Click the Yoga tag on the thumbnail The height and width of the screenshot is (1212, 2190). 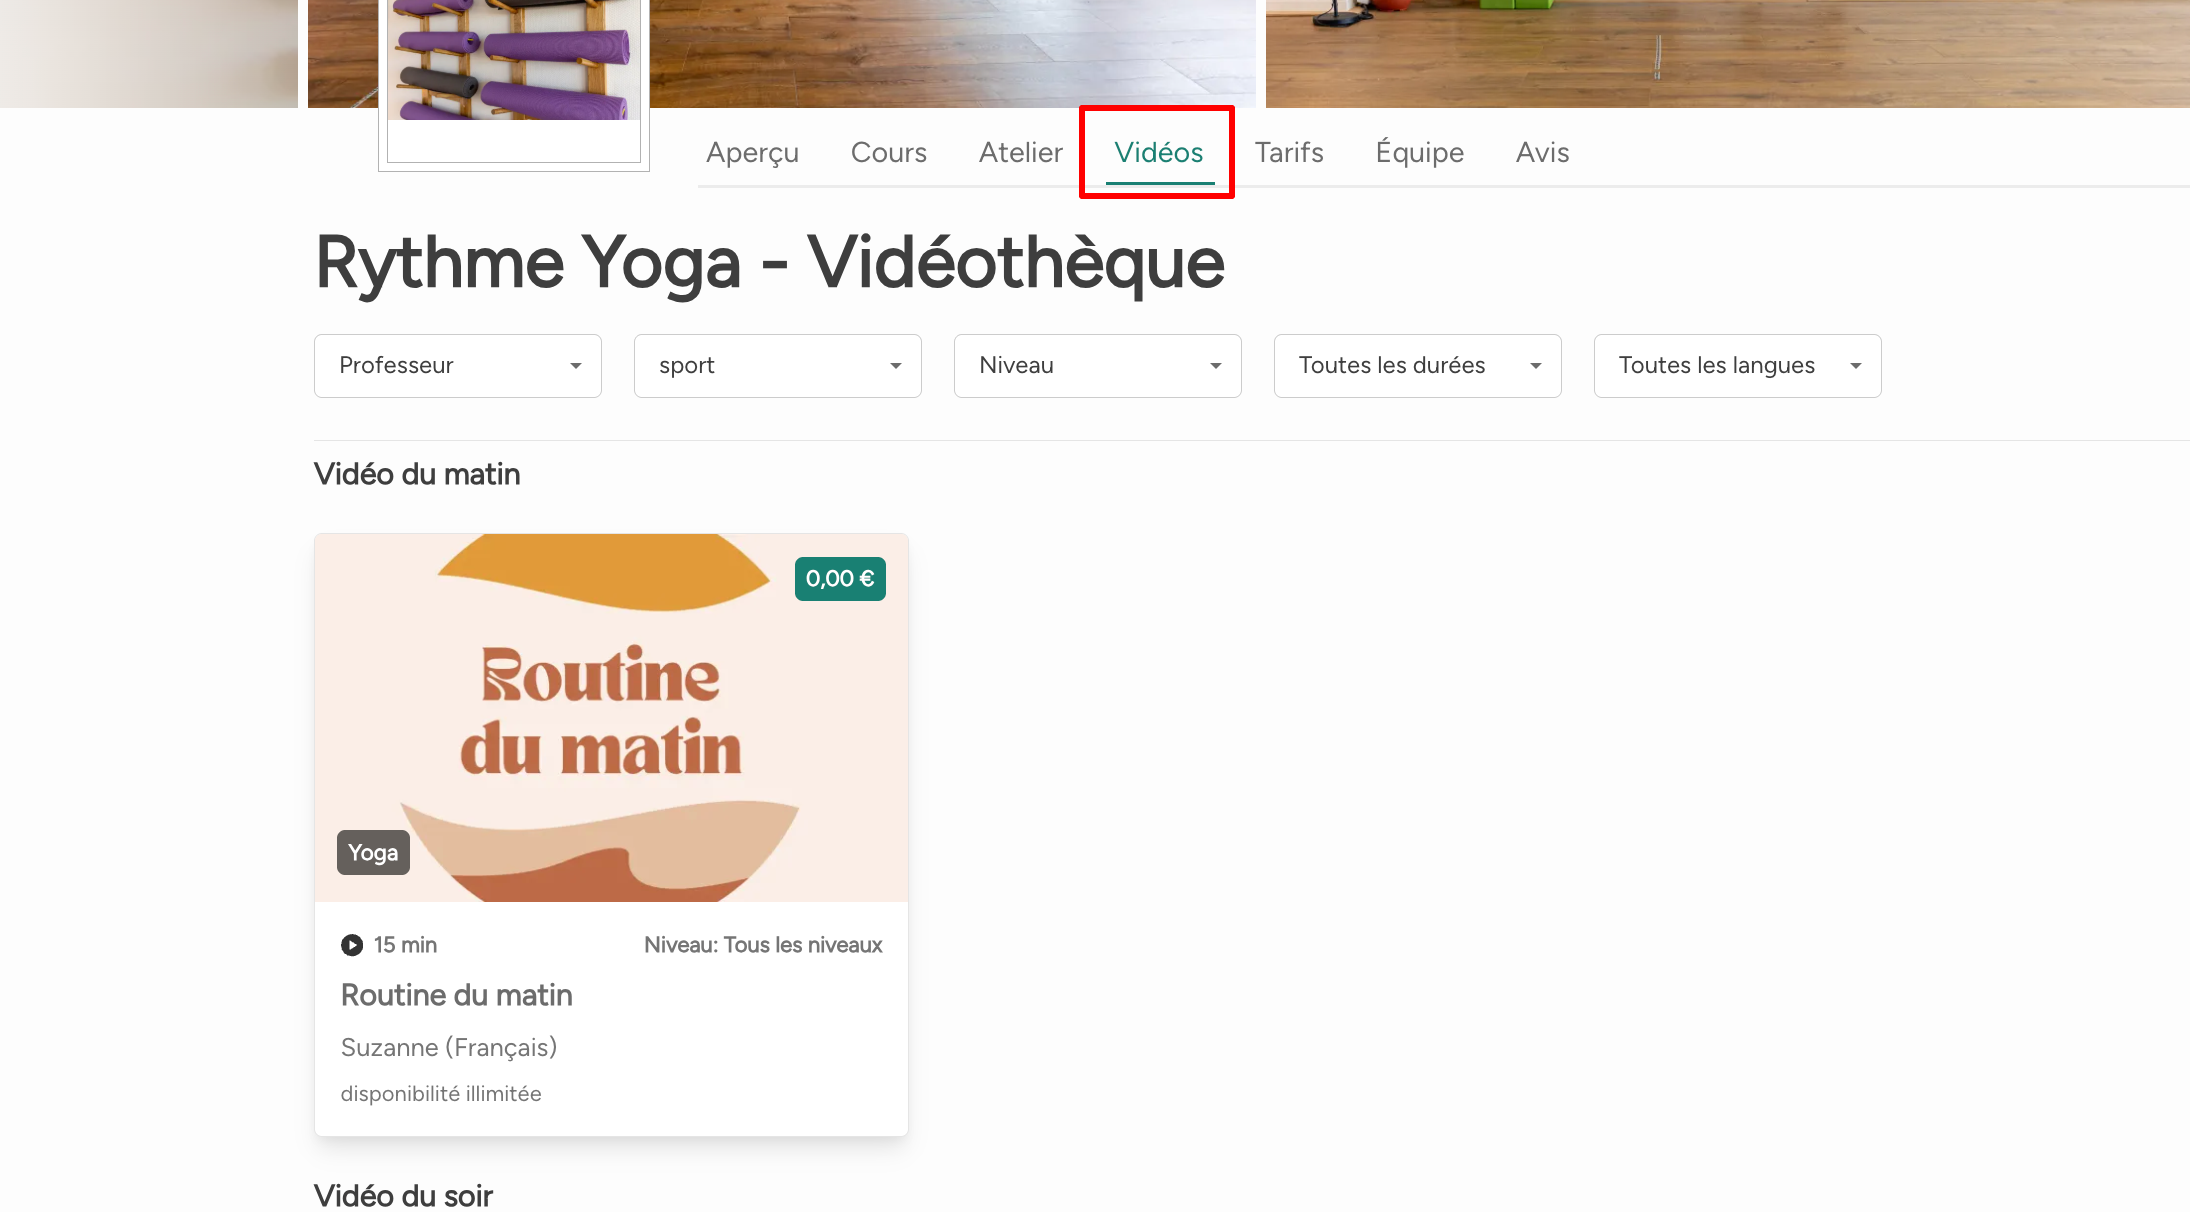click(373, 853)
